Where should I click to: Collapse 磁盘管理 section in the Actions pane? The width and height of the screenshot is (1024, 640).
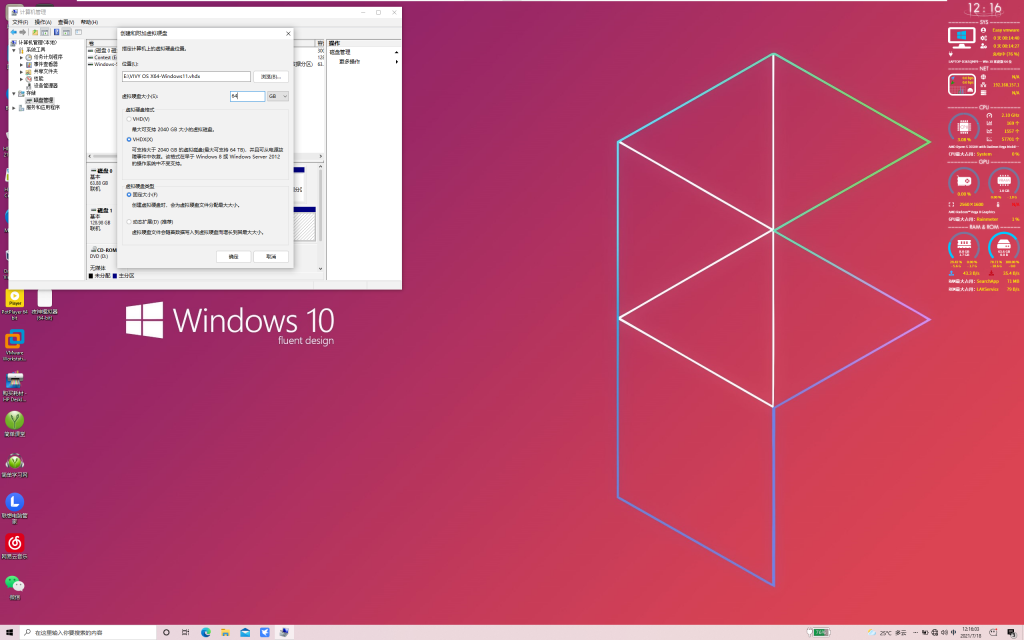pyautogui.click(x=396, y=52)
